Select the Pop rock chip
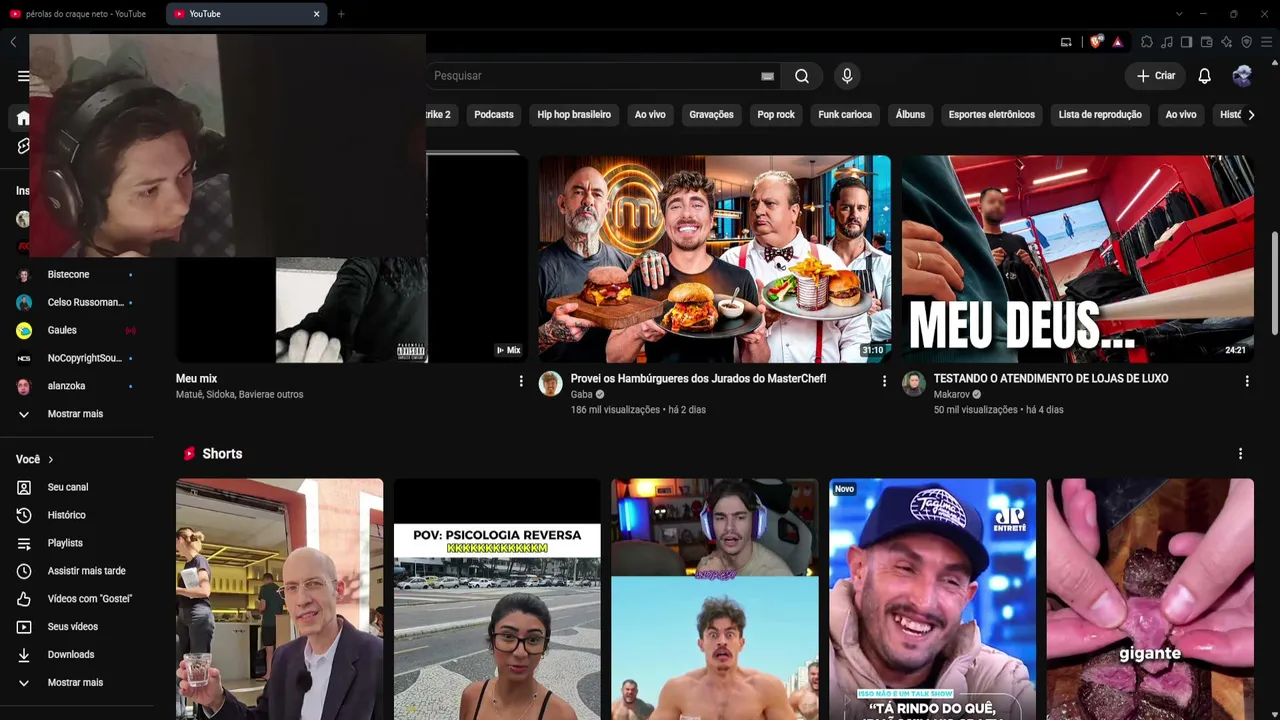 (x=776, y=115)
